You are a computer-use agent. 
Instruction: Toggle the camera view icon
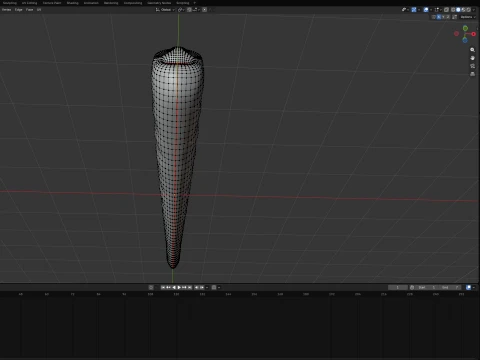(x=472, y=66)
